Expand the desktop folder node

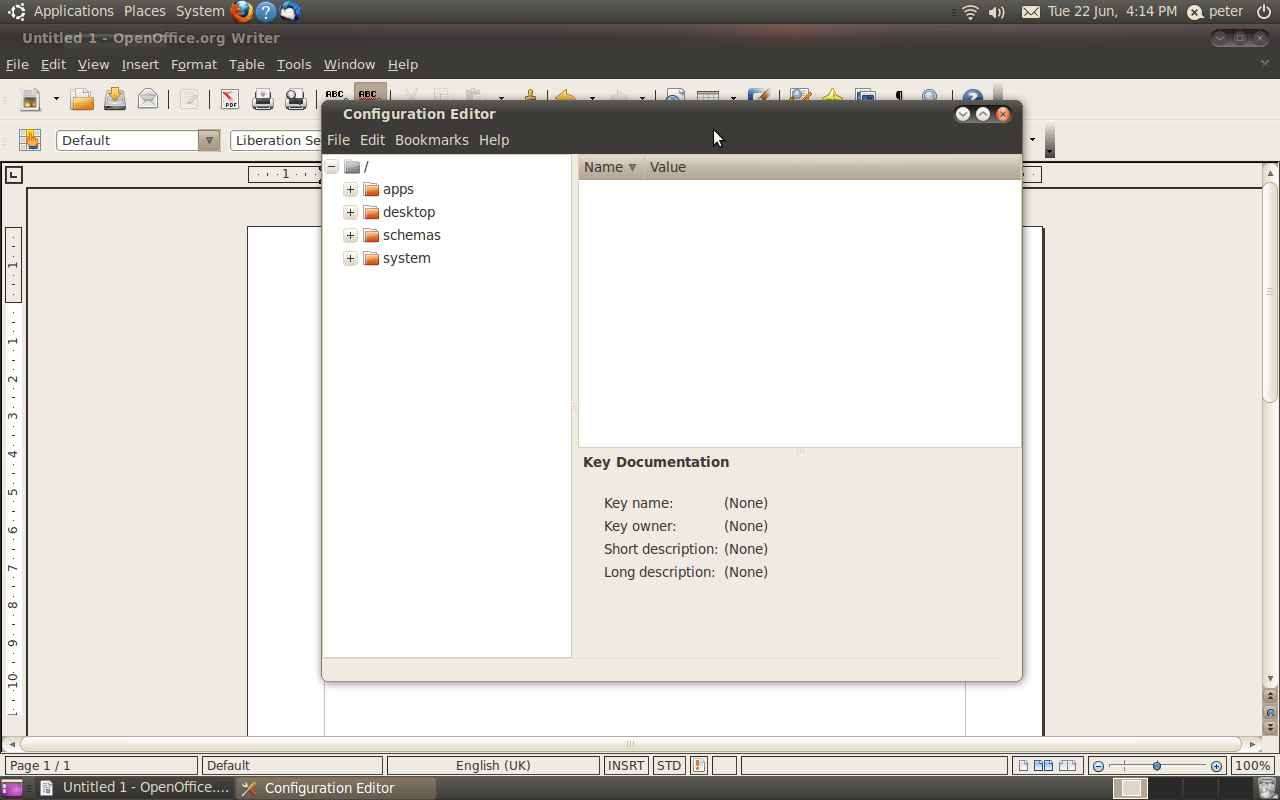350,212
